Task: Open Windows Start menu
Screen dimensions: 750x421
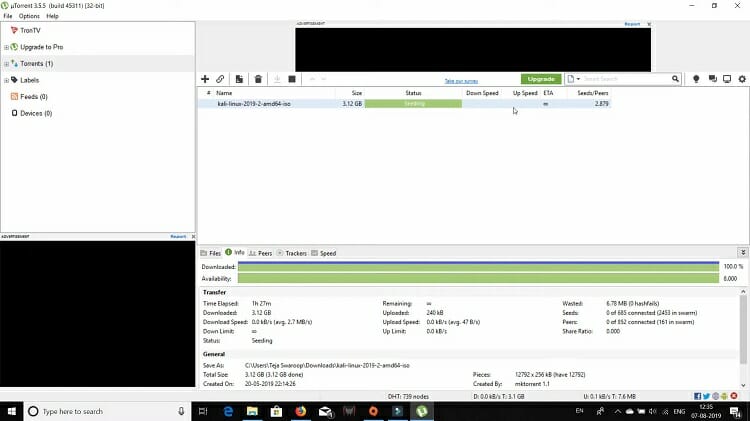Action: click(11, 411)
